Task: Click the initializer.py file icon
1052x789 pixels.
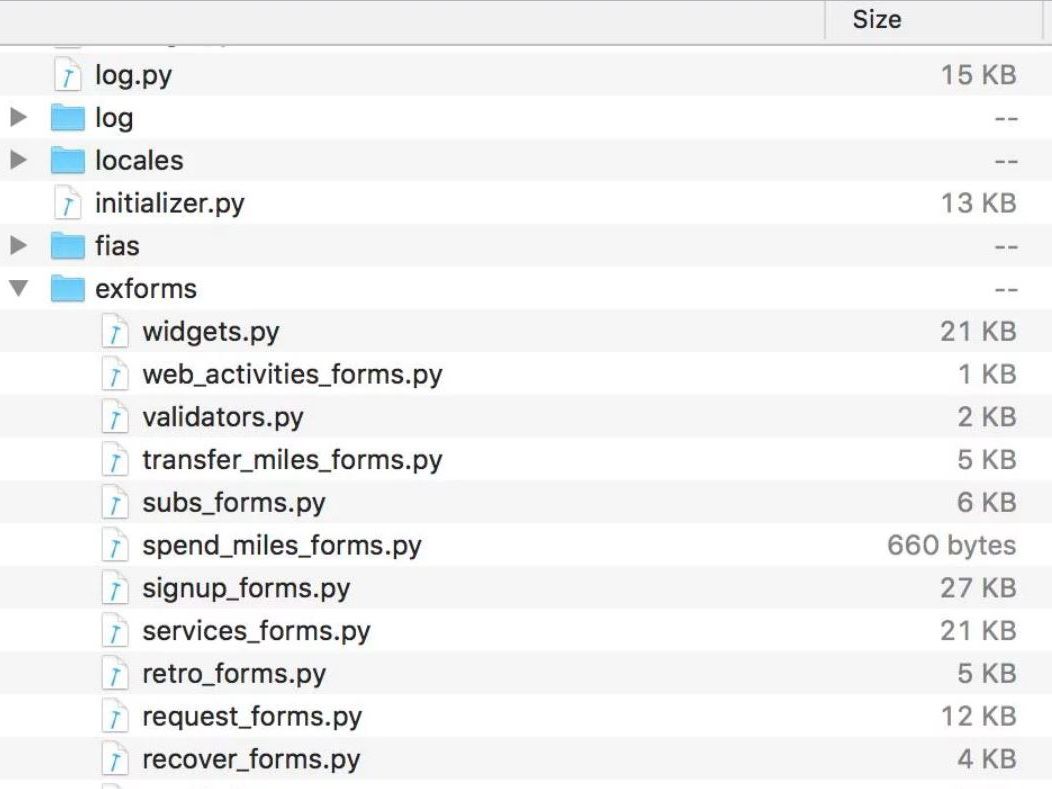Action: pos(67,204)
